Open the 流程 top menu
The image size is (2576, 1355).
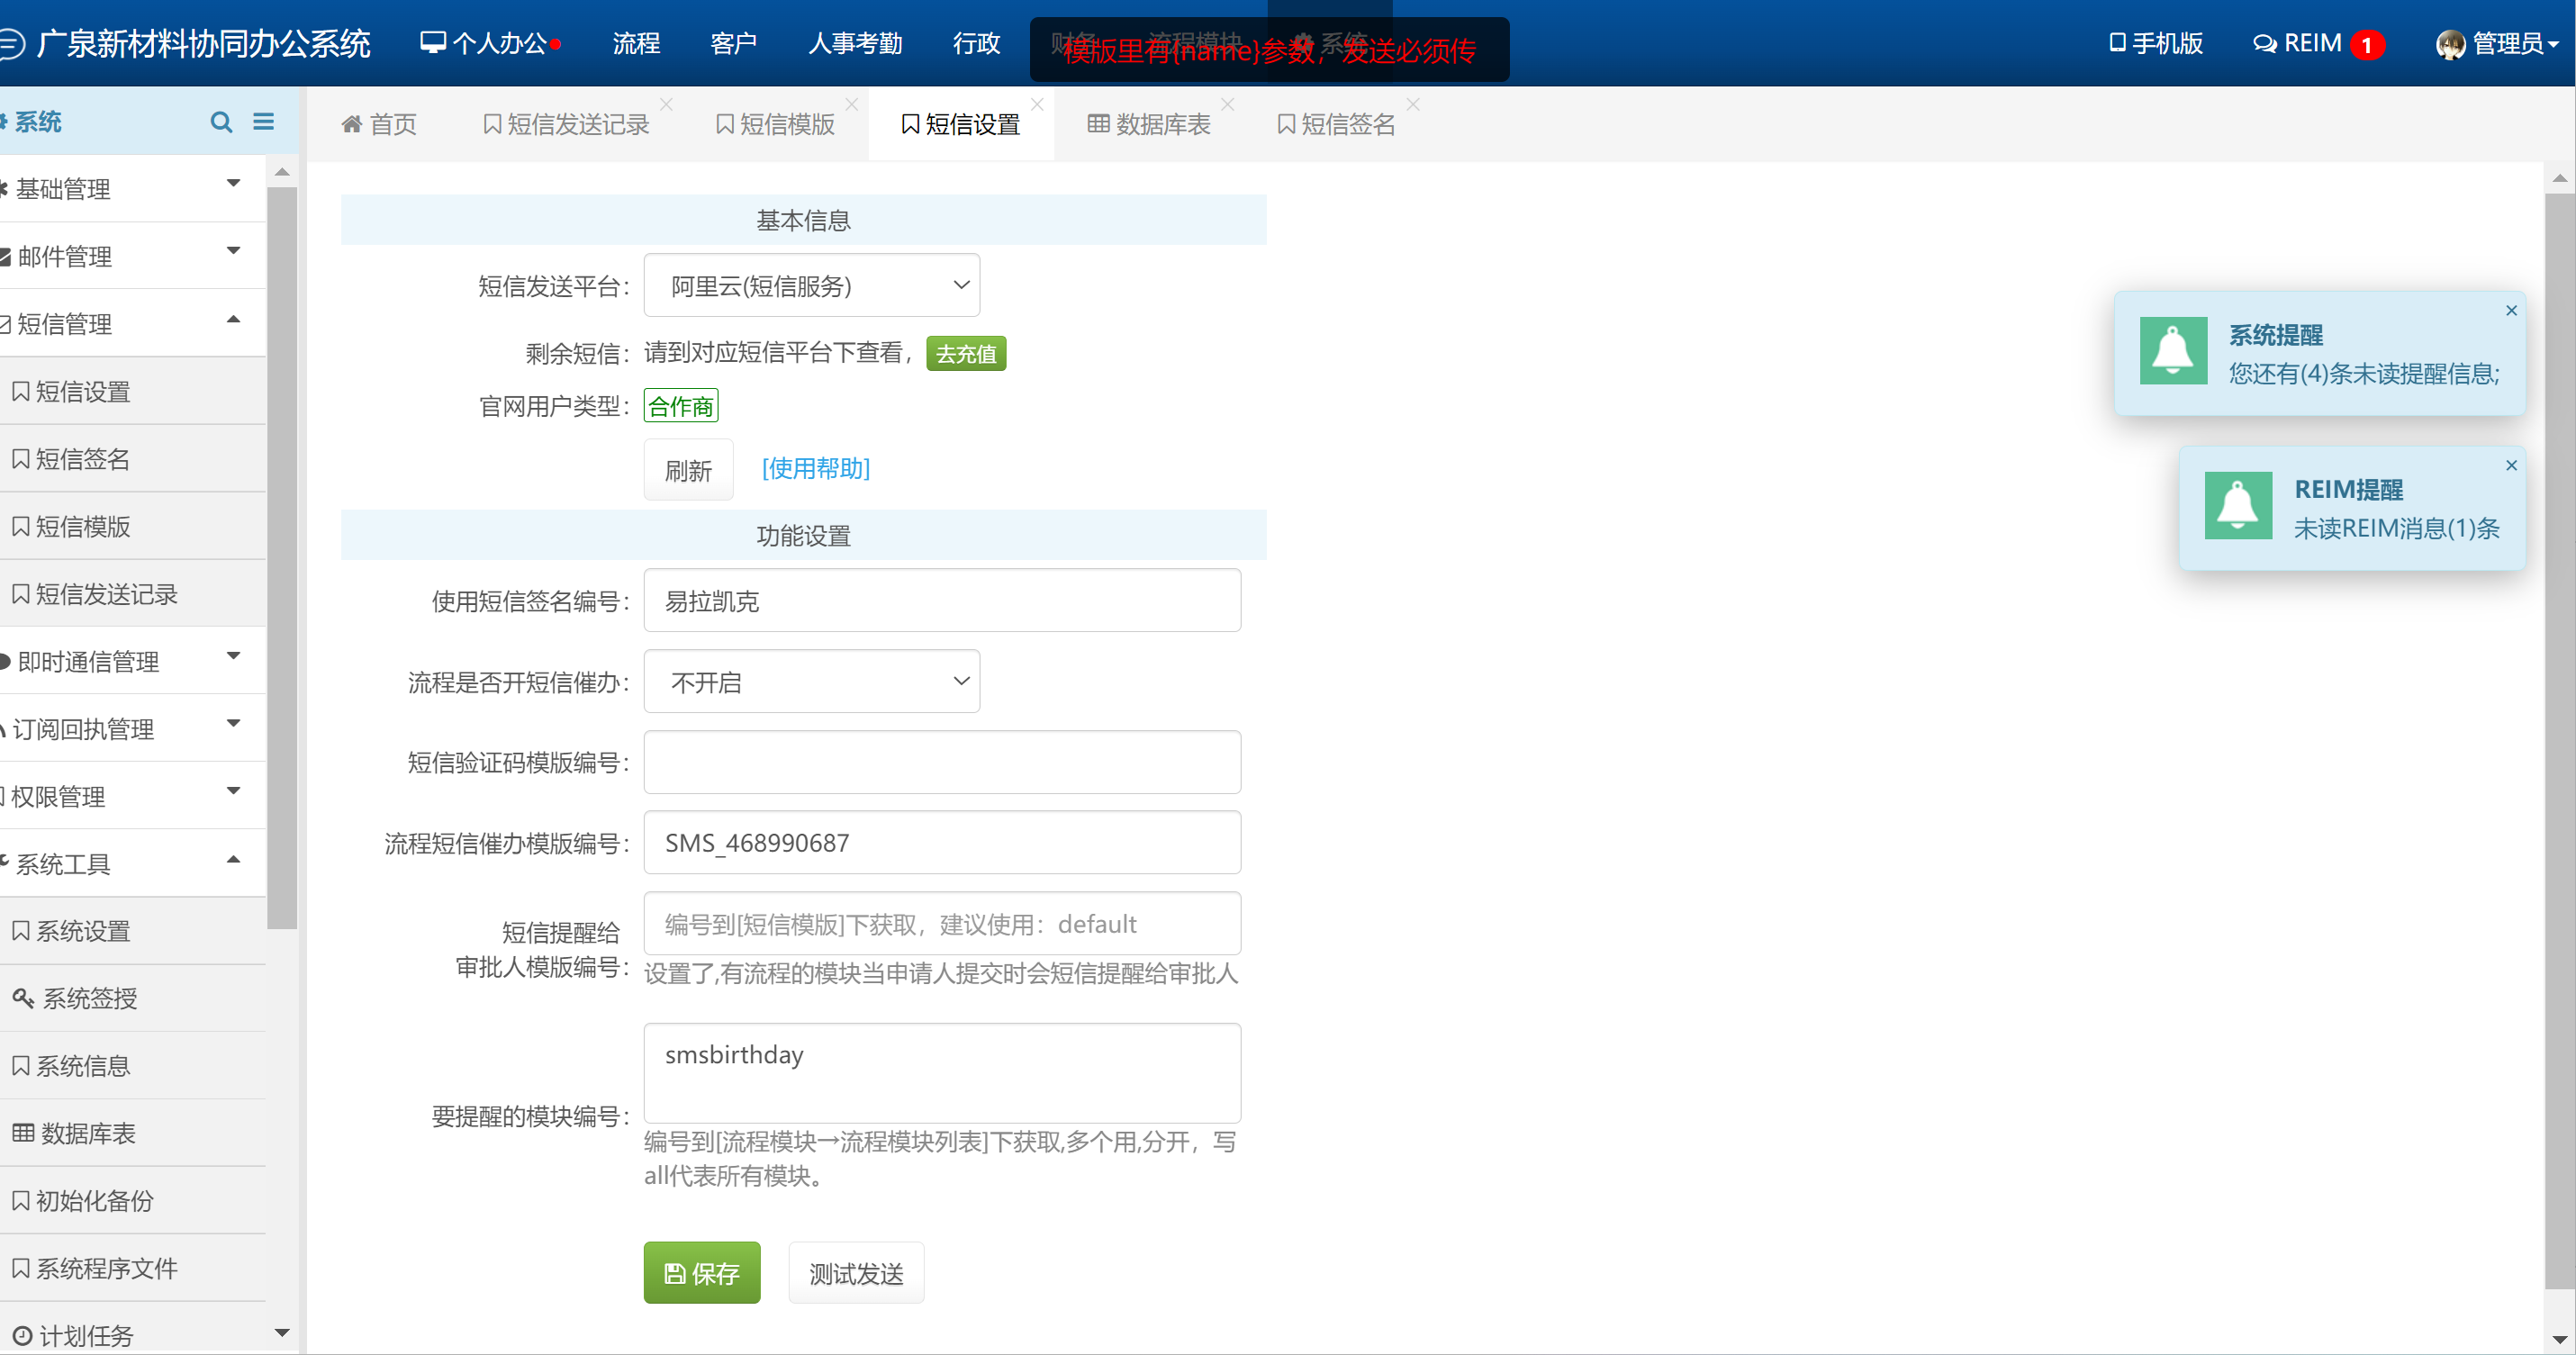636,44
